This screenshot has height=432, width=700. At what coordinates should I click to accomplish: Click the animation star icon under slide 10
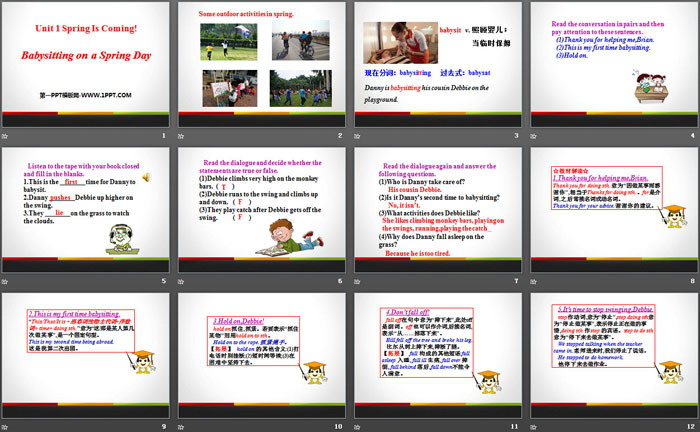coord(181,427)
